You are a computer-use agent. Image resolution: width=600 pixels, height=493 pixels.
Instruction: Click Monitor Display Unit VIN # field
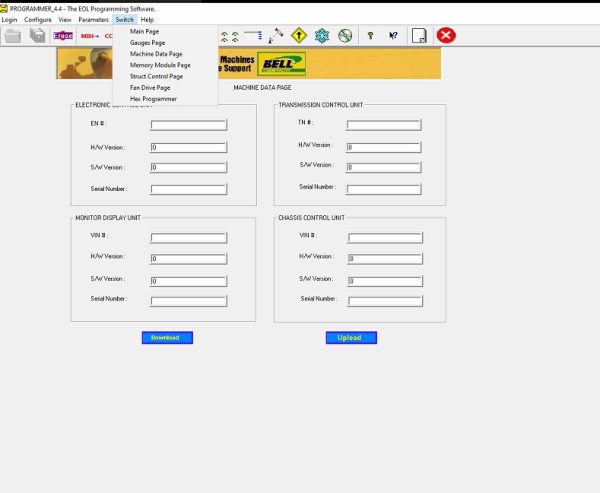coord(188,238)
